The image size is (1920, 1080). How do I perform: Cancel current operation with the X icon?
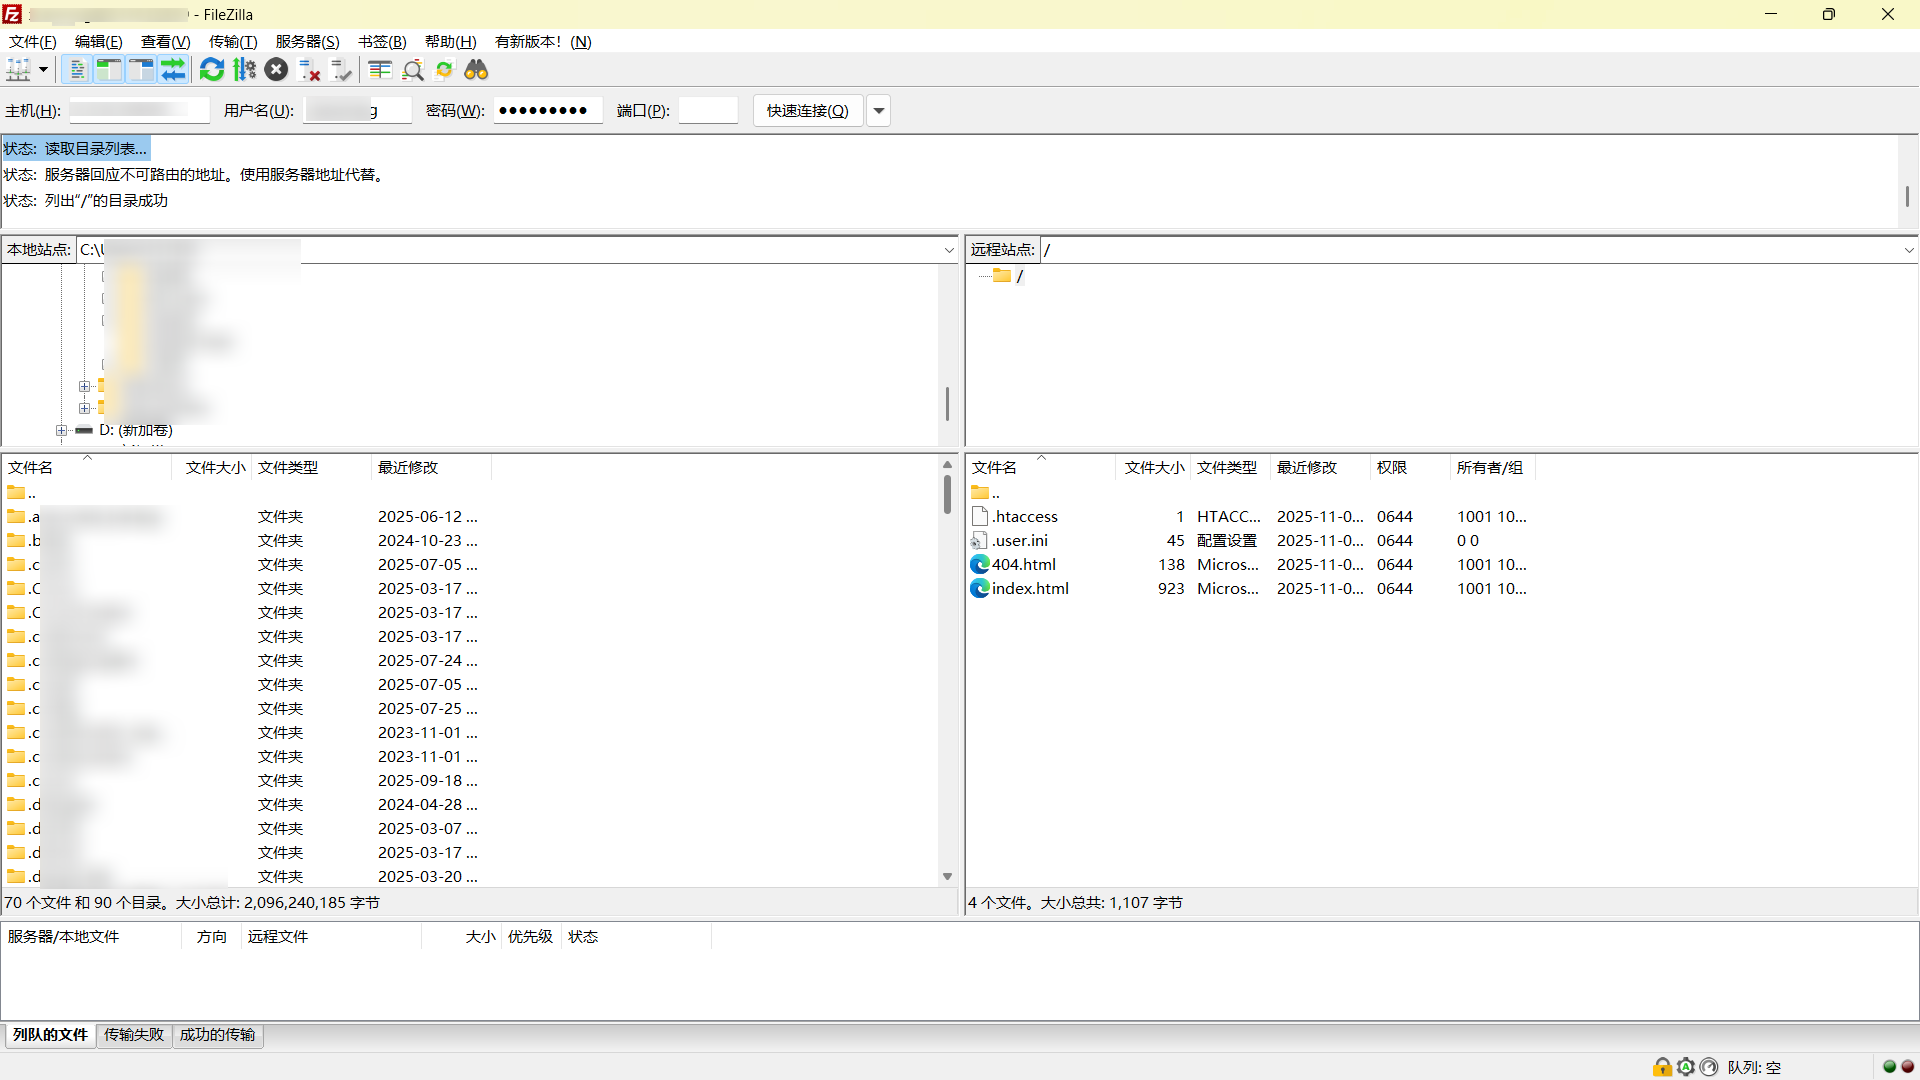point(277,70)
